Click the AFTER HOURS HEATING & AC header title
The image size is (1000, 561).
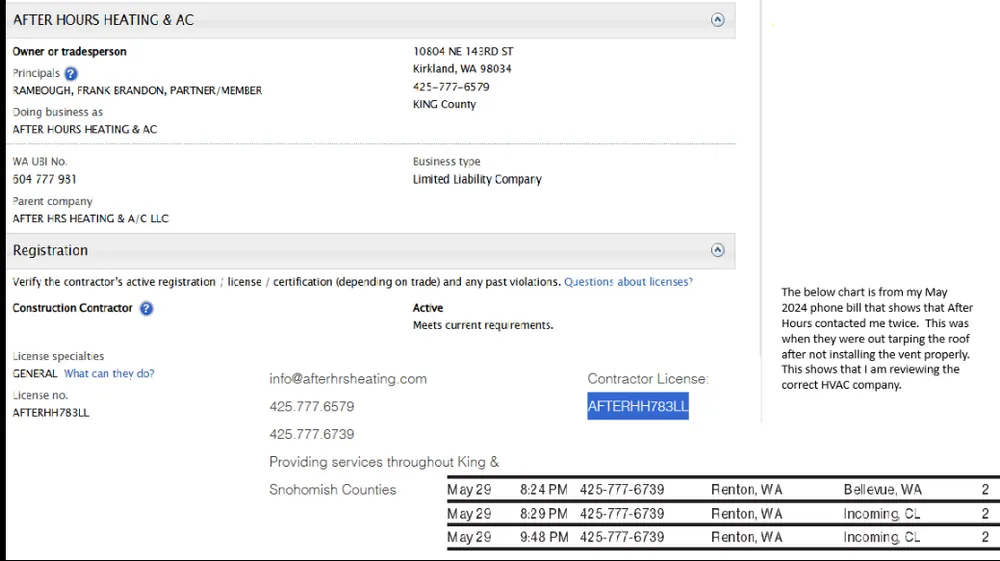coord(103,20)
